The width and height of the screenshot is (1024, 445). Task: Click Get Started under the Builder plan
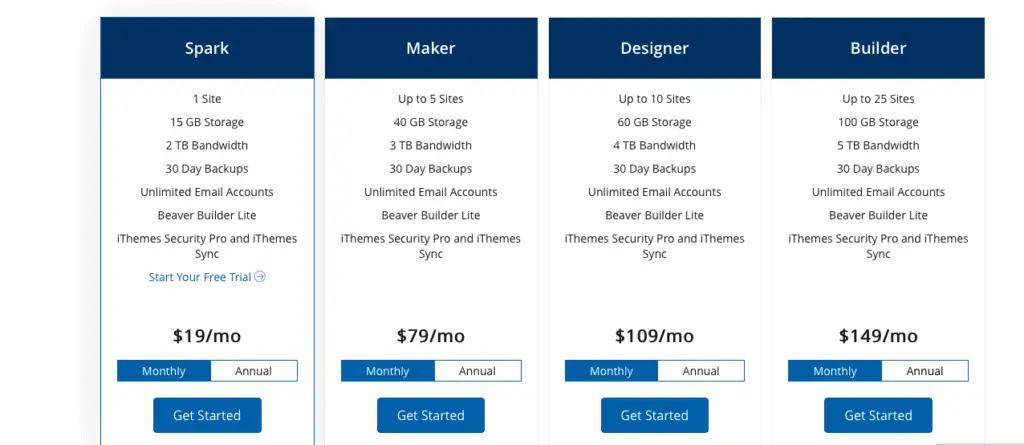pyautogui.click(x=878, y=416)
